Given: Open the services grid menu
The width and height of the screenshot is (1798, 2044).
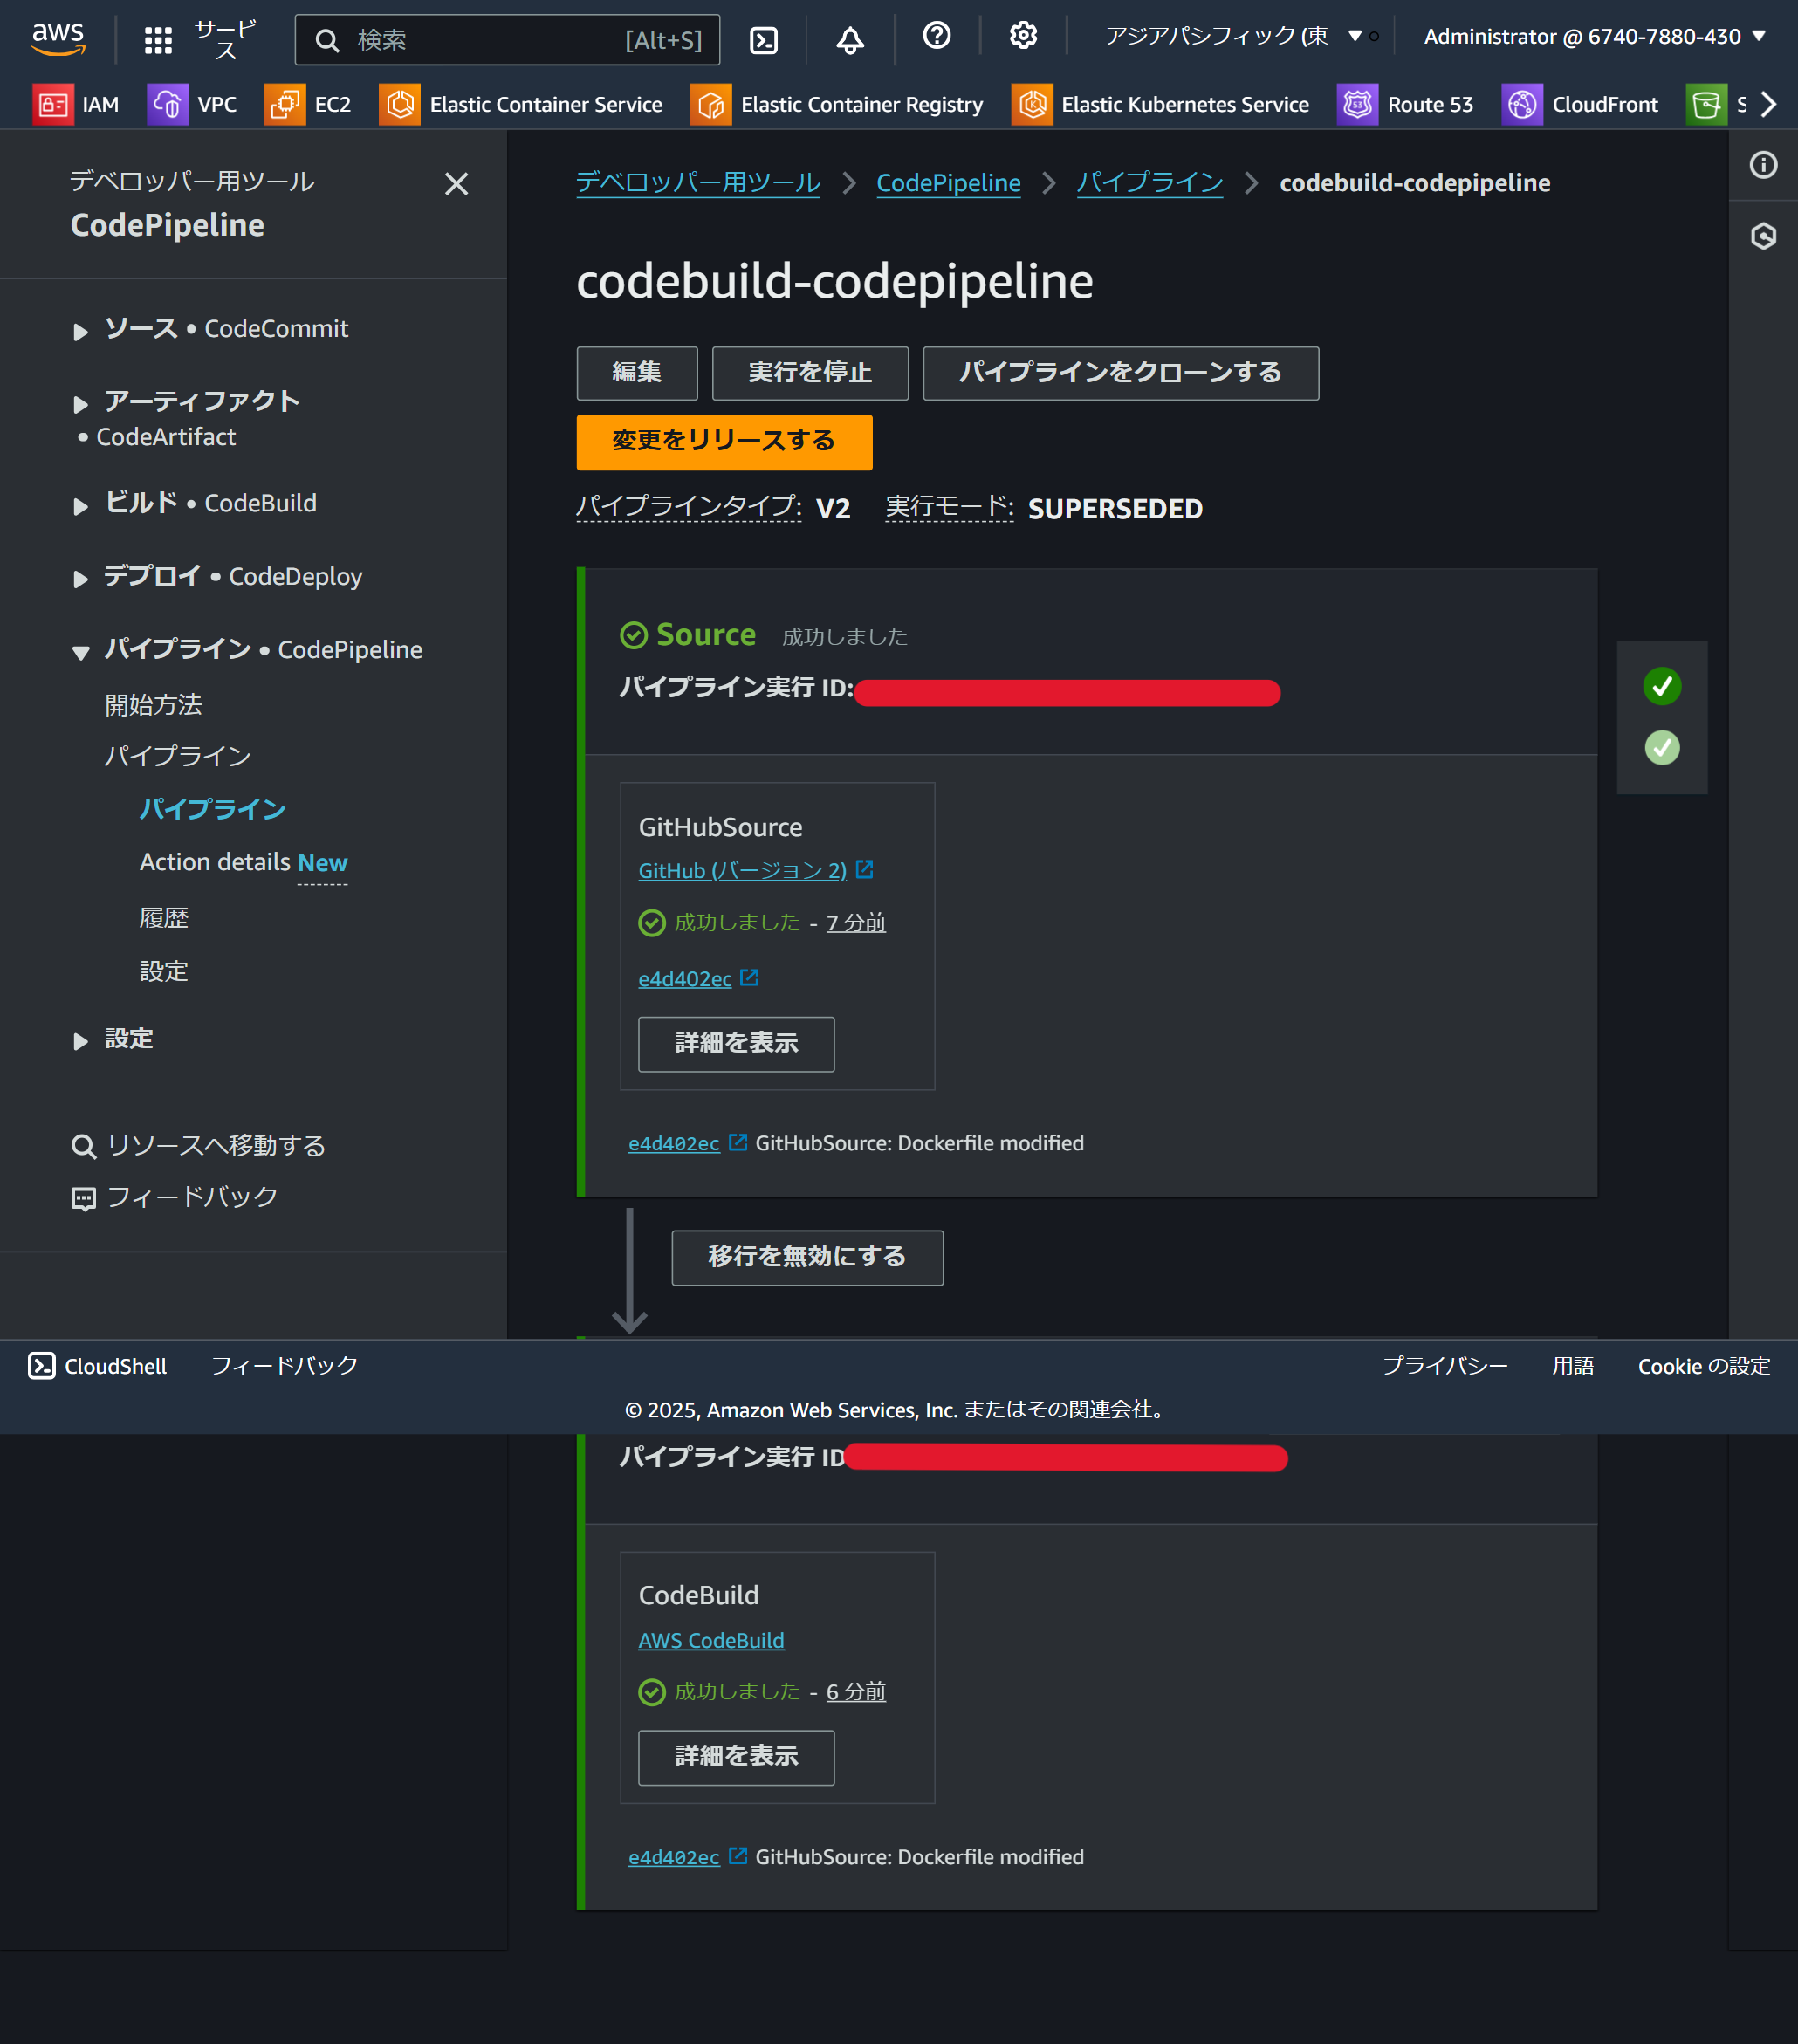Looking at the screenshot, I should tap(157, 39).
